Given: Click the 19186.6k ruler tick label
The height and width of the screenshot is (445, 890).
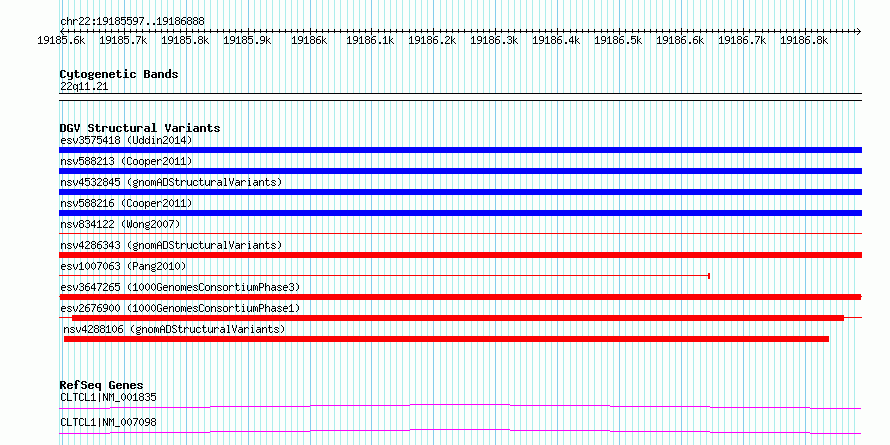Looking at the screenshot, I should pyautogui.click(x=680, y=40).
